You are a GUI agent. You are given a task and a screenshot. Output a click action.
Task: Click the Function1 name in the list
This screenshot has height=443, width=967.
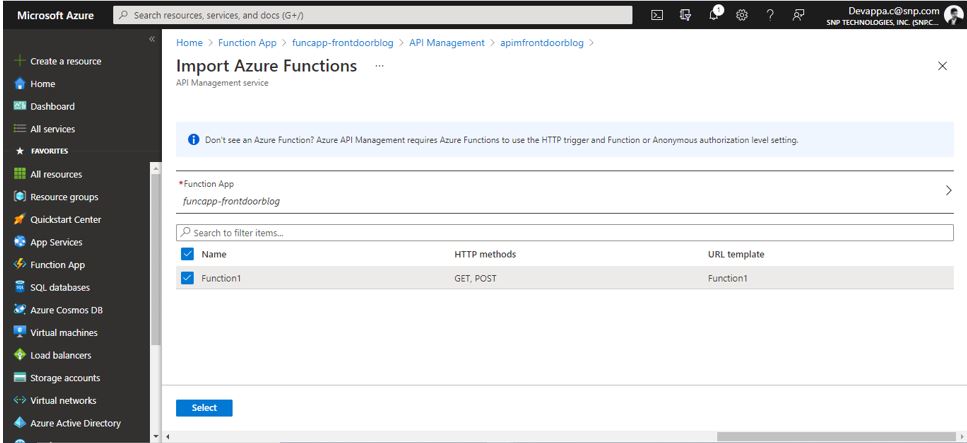tap(221, 278)
